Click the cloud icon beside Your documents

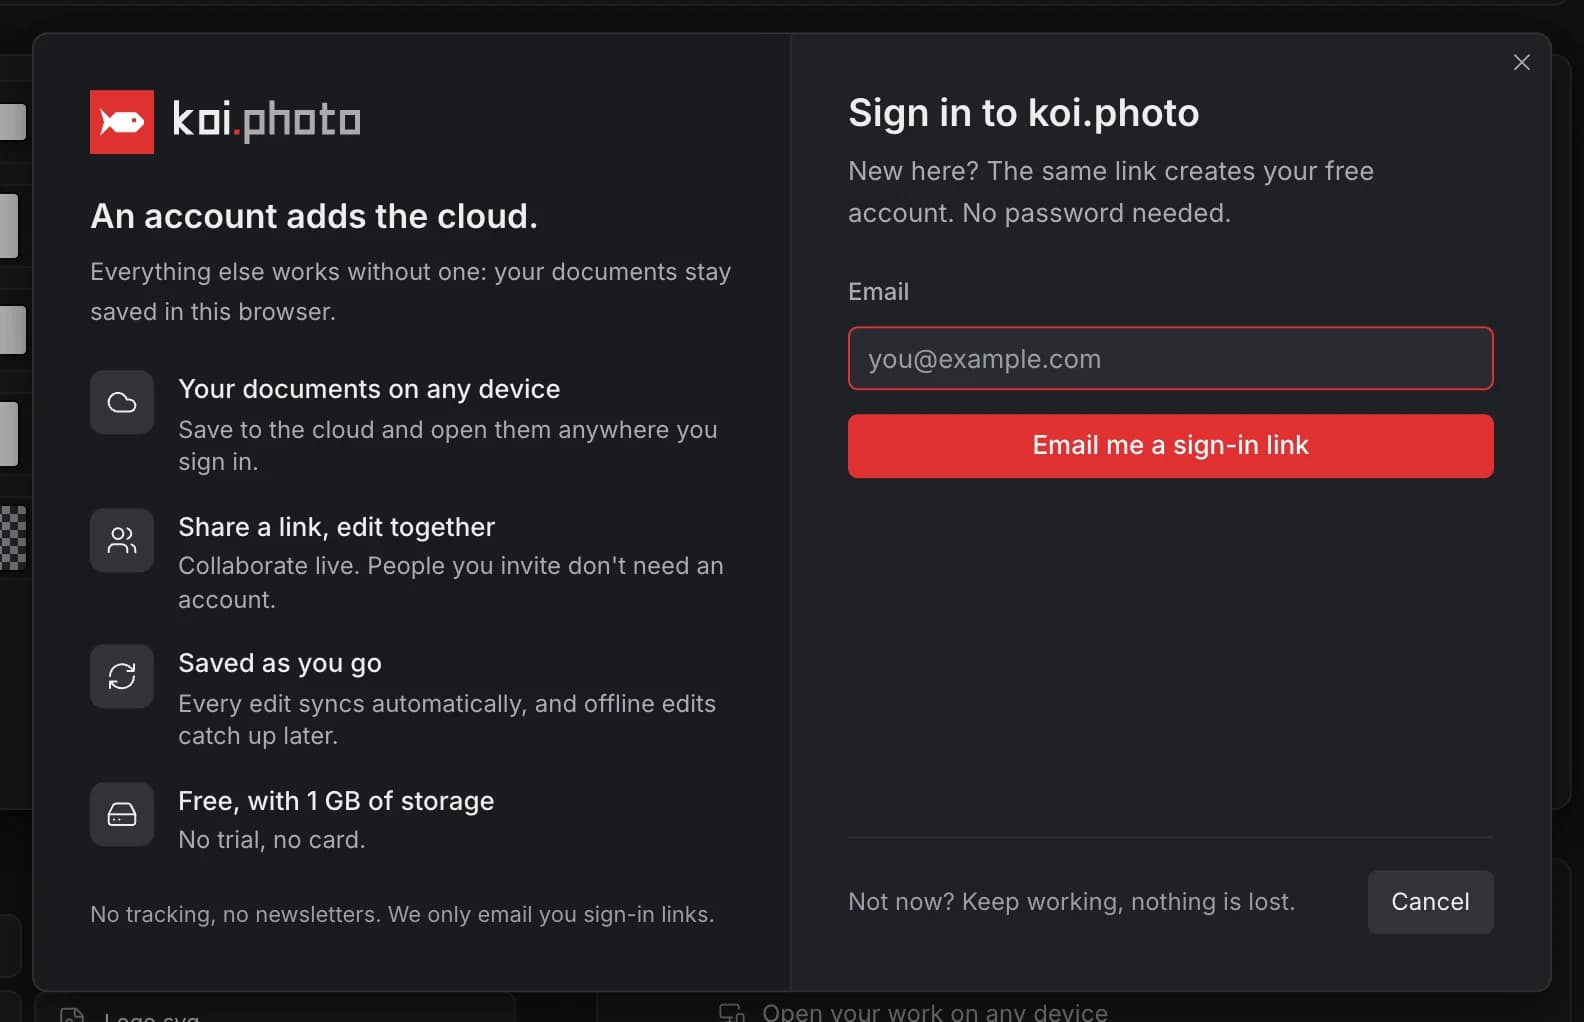[122, 403]
